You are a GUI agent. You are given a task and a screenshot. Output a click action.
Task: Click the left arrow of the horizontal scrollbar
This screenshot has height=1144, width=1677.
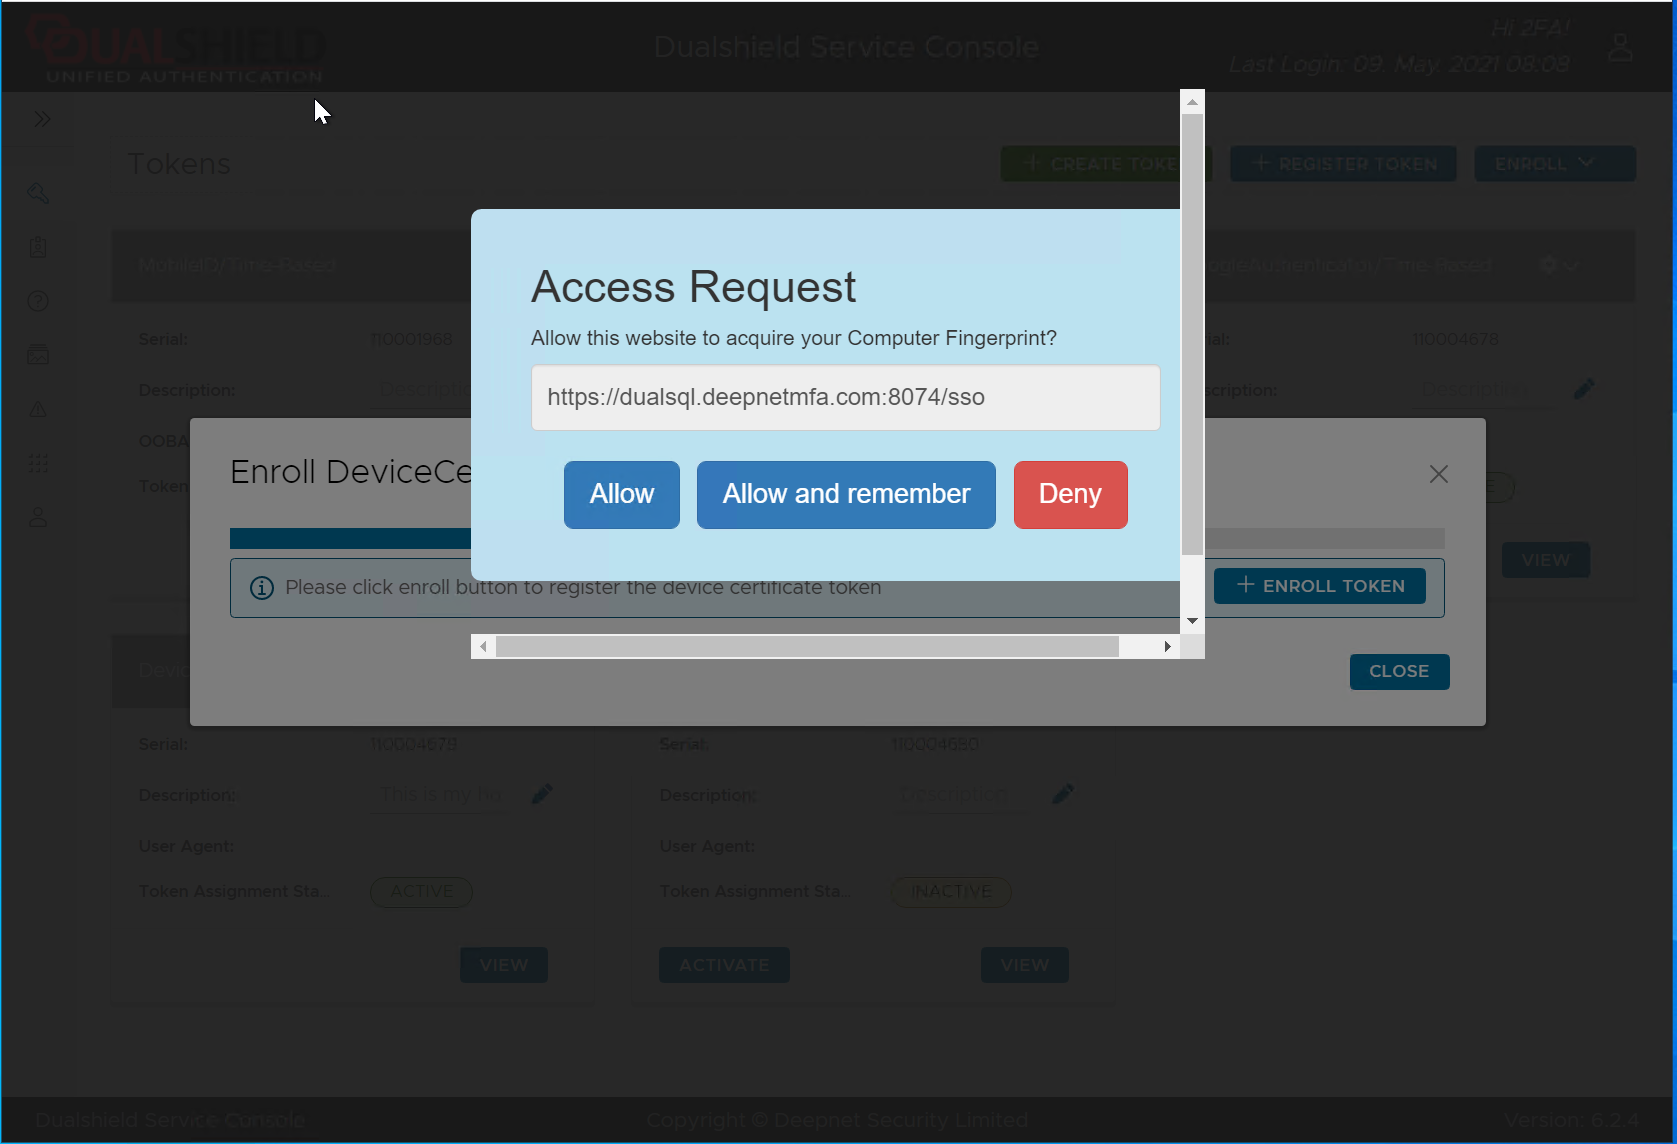(484, 647)
